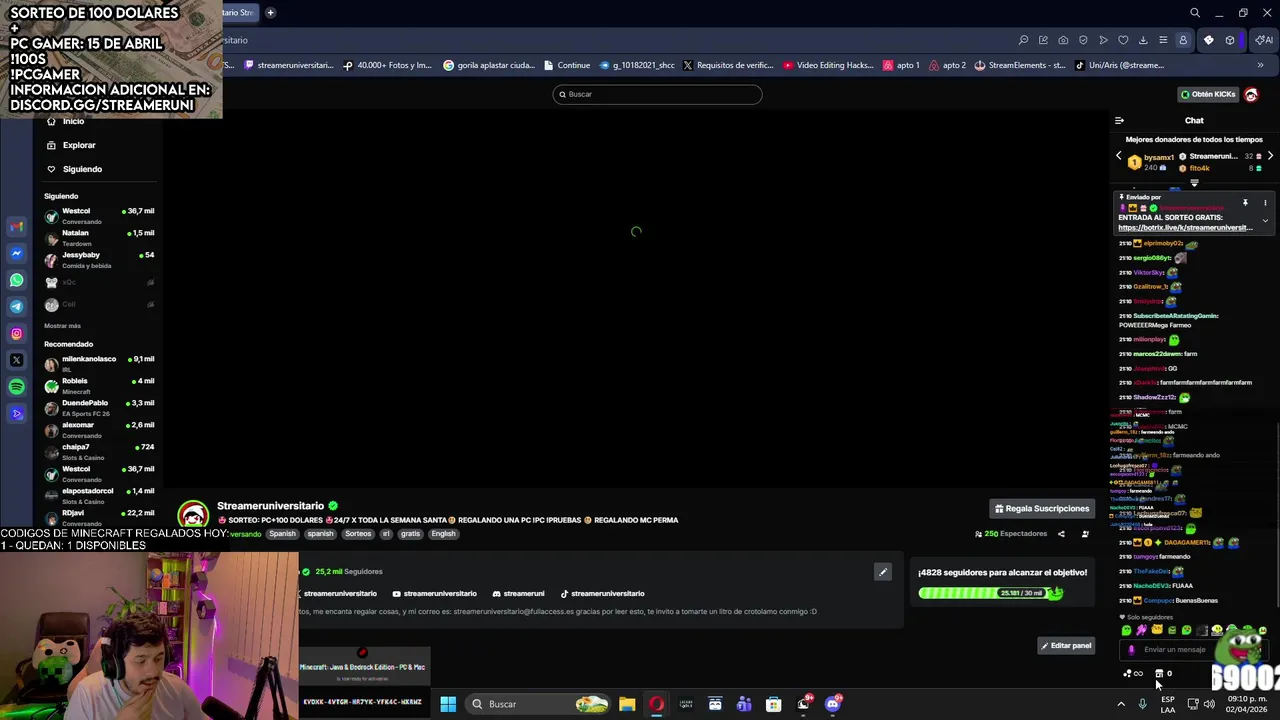Show hidden system tray icons
Screen dimensions: 1280x720
(1120, 704)
